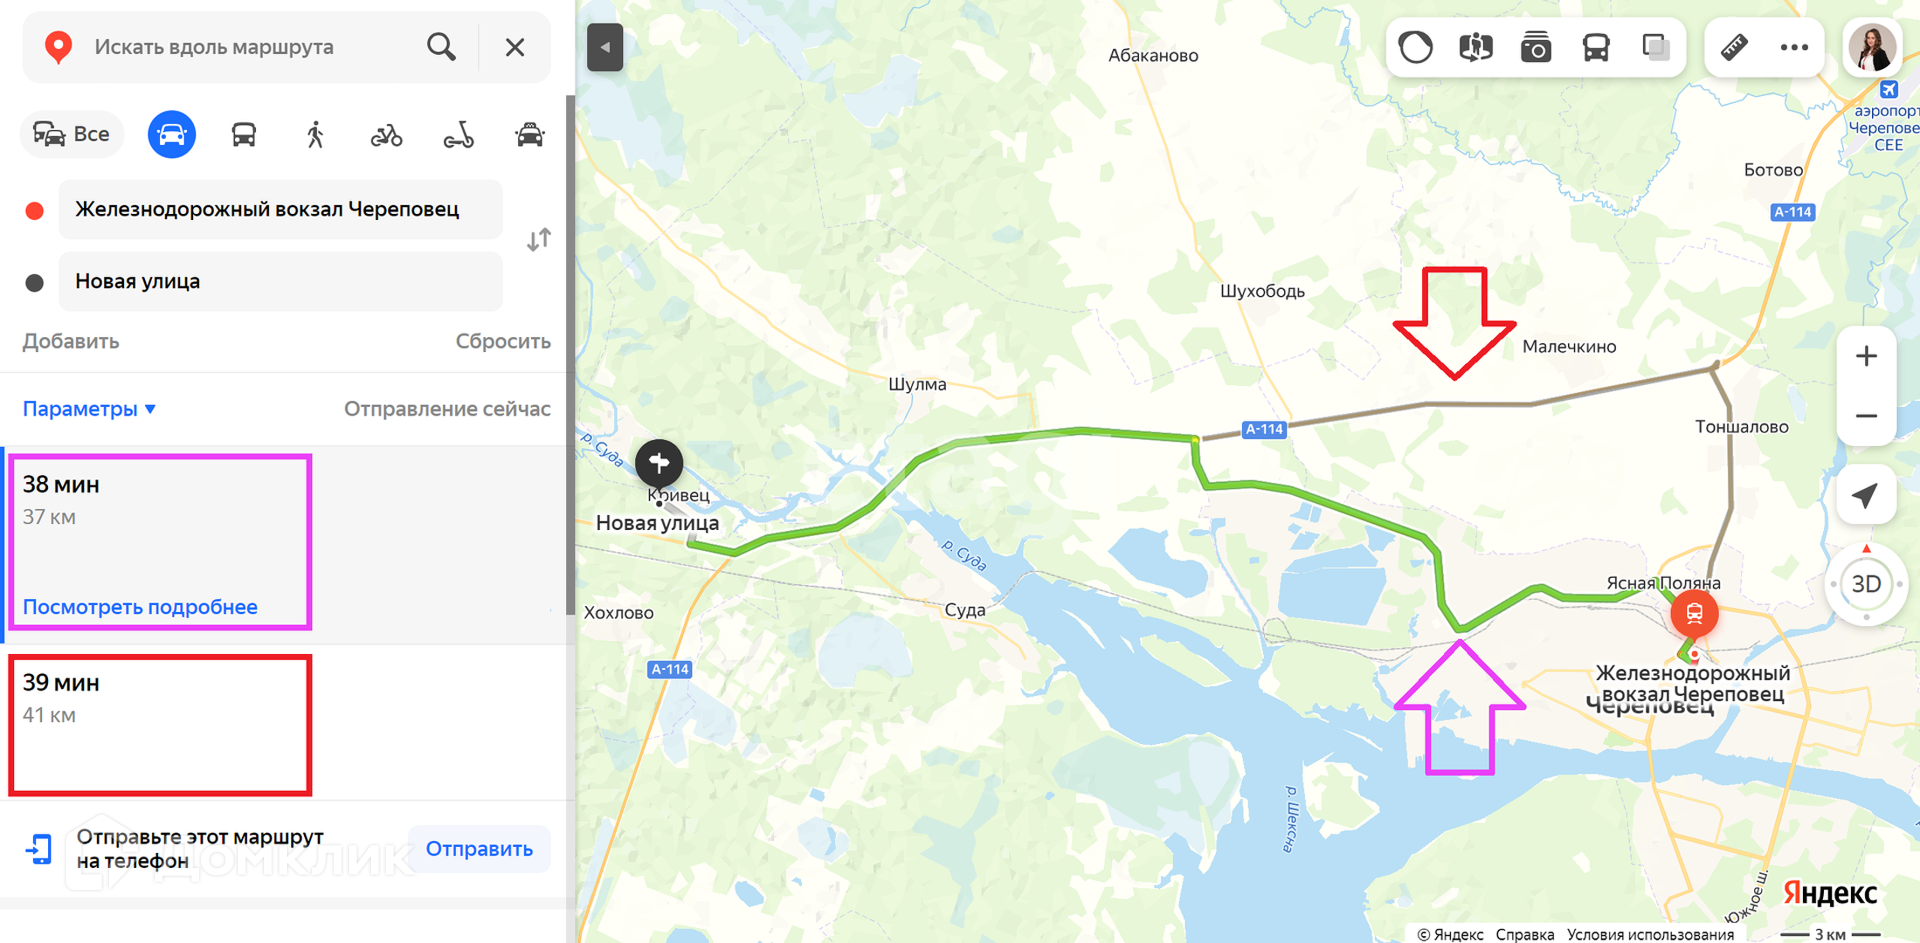Select the Все transport modes tab
The image size is (1920, 943).
coord(72,134)
